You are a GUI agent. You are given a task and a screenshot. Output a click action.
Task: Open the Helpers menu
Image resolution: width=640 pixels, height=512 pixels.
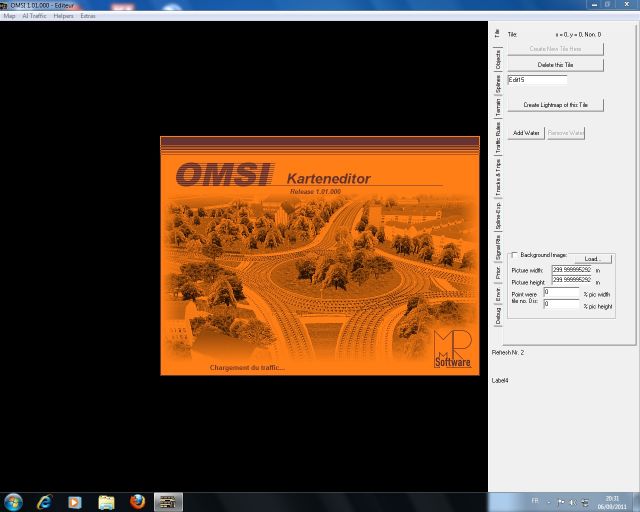(x=63, y=16)
